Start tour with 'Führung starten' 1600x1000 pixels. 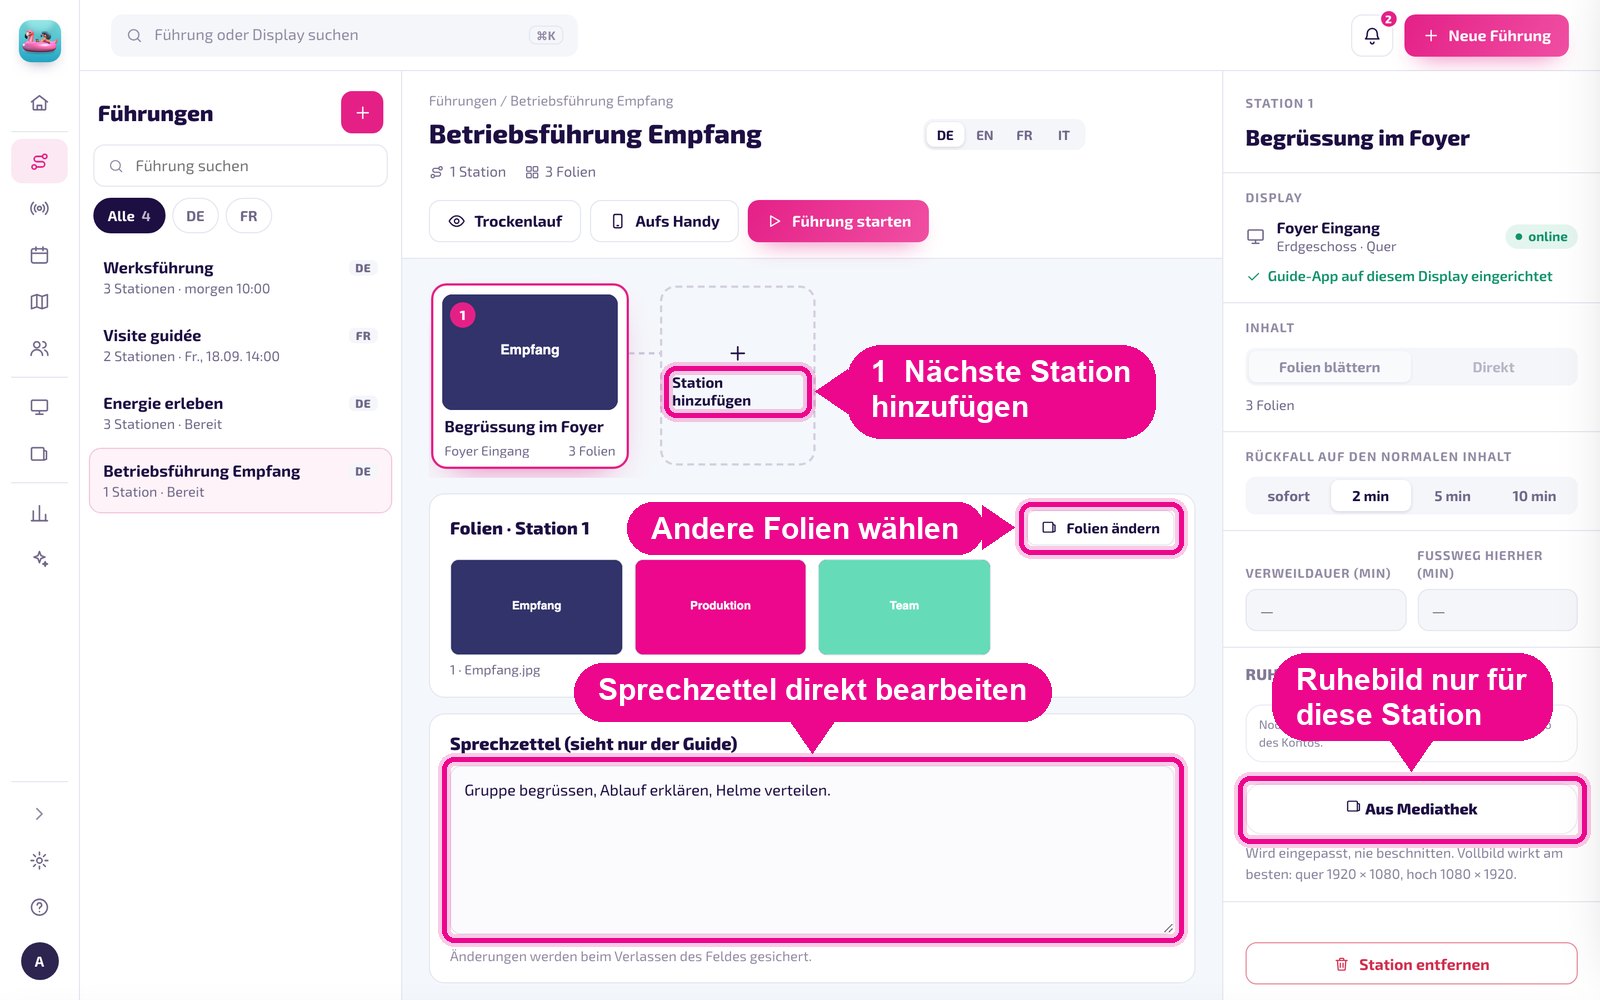click(x=838, y=221)
